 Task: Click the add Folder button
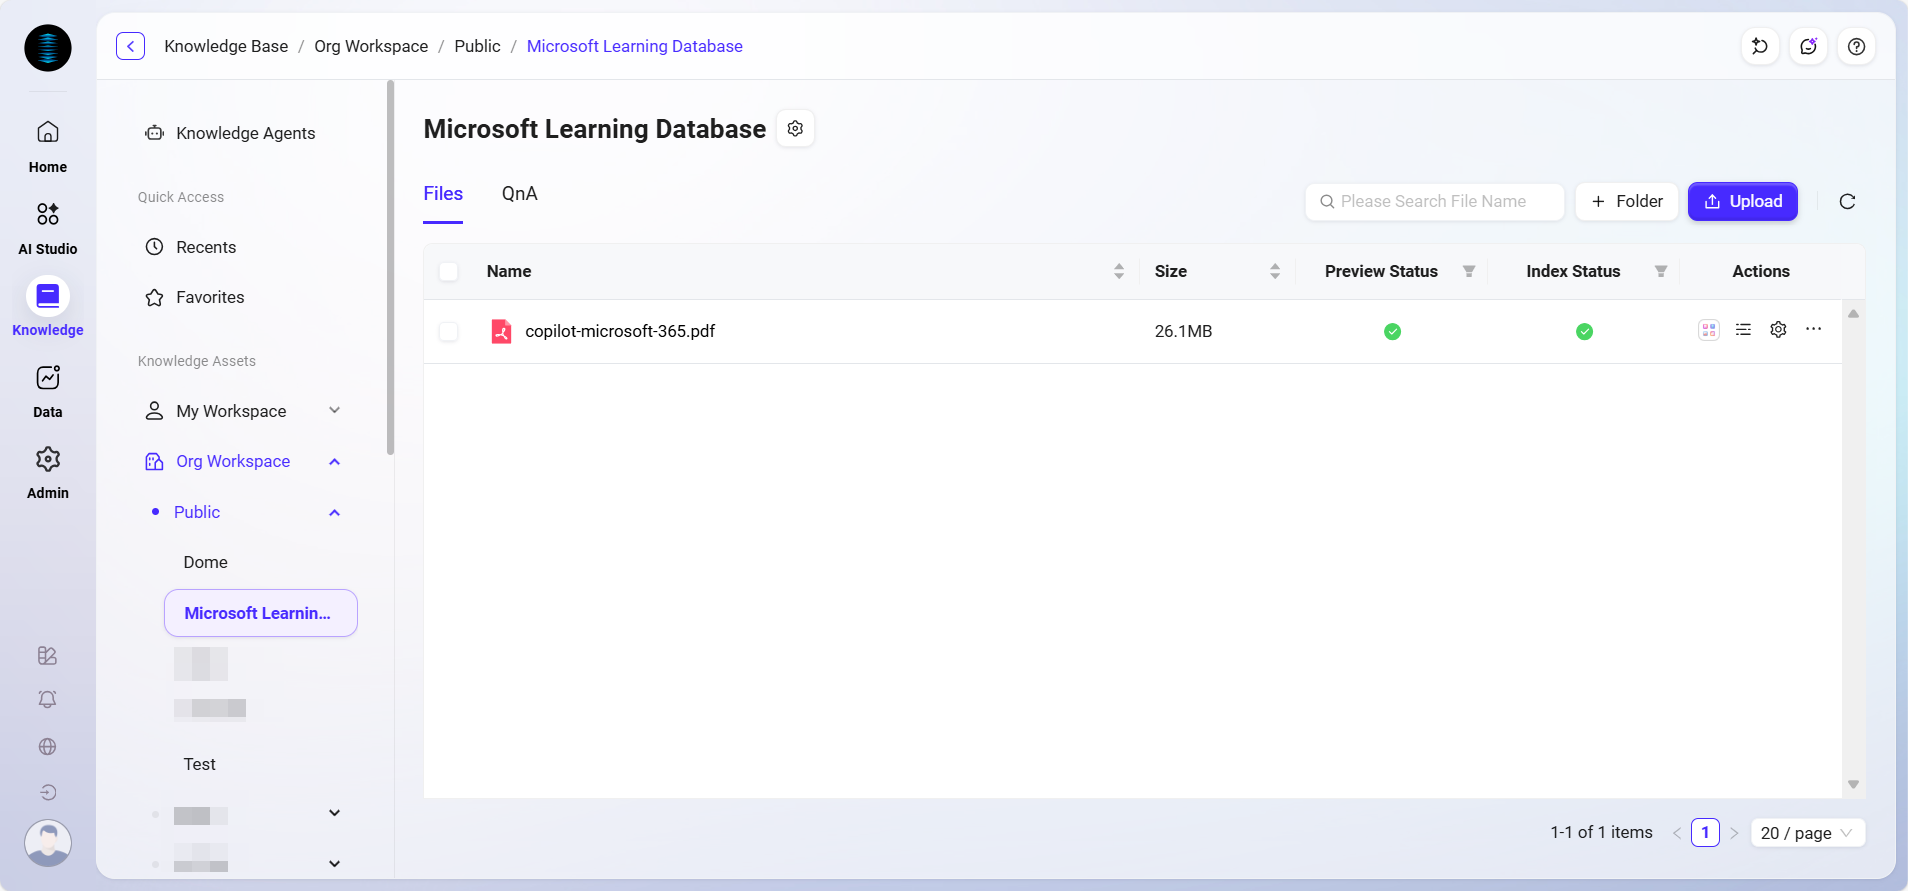(1626, 202)
